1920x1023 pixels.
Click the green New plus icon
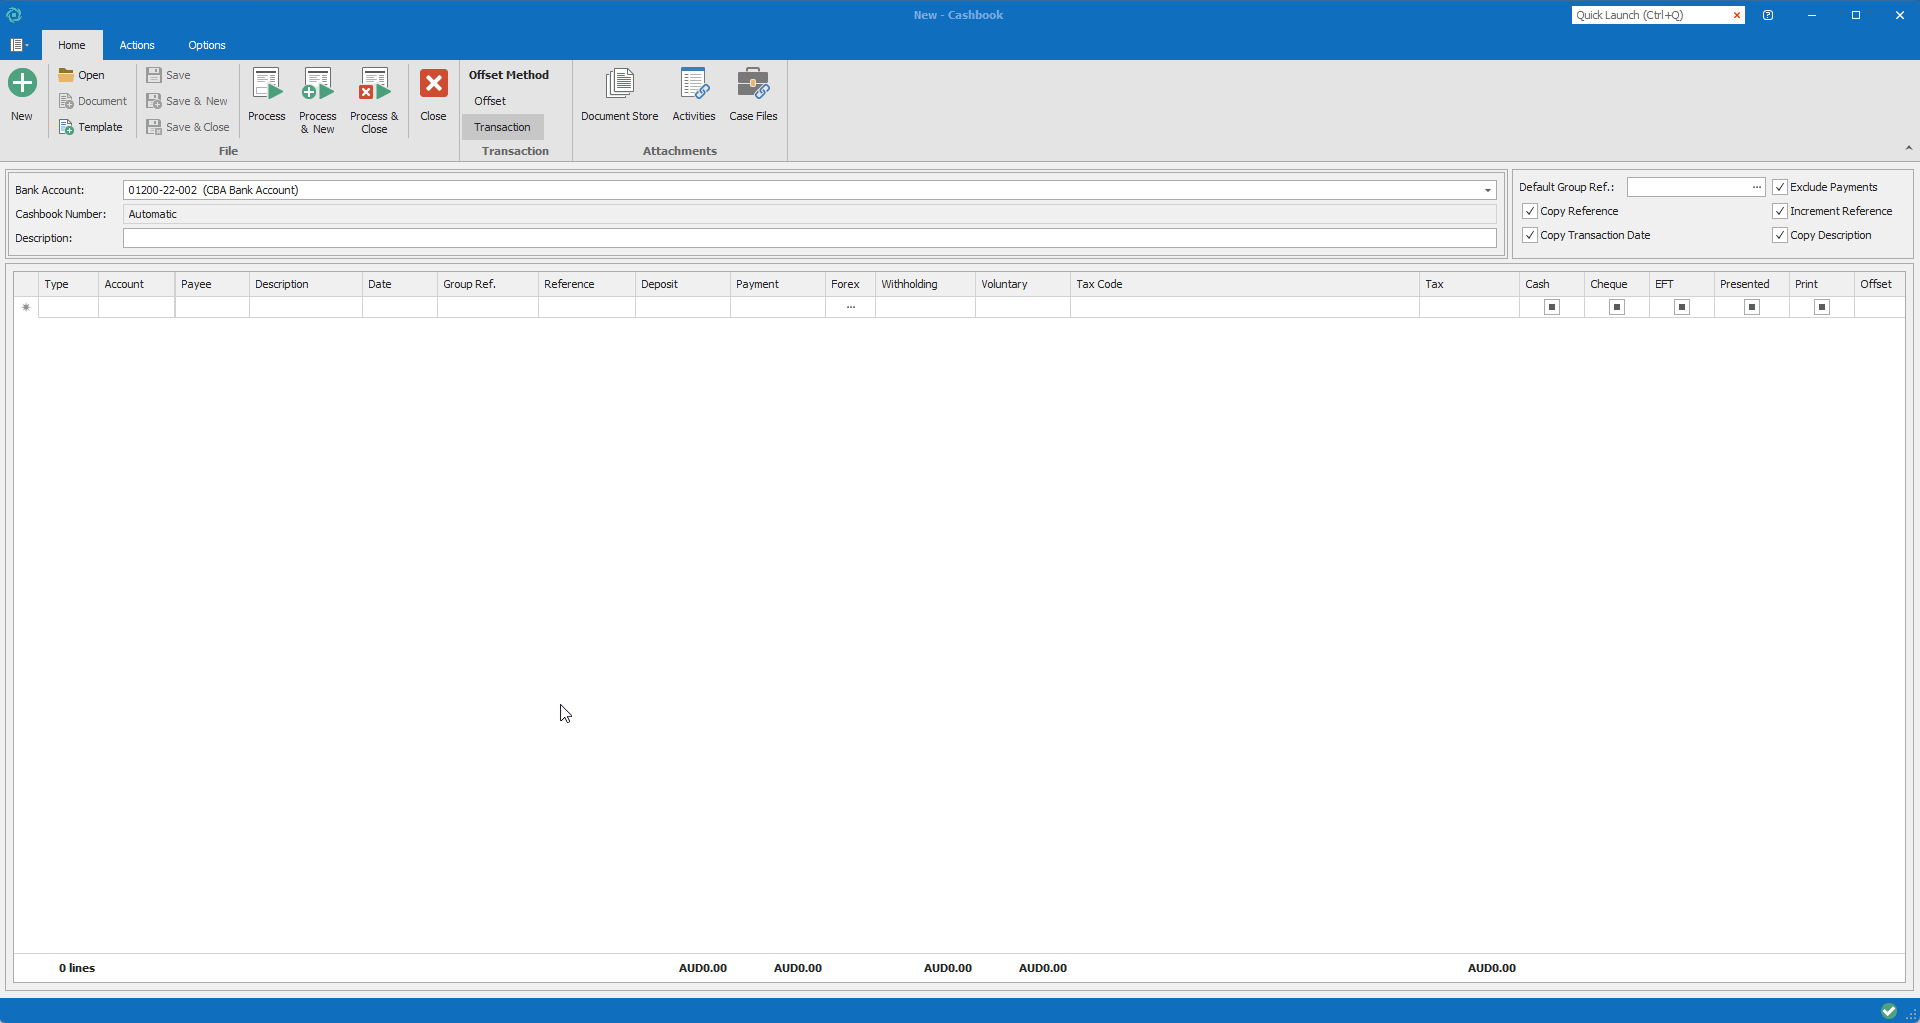[22, 84]
